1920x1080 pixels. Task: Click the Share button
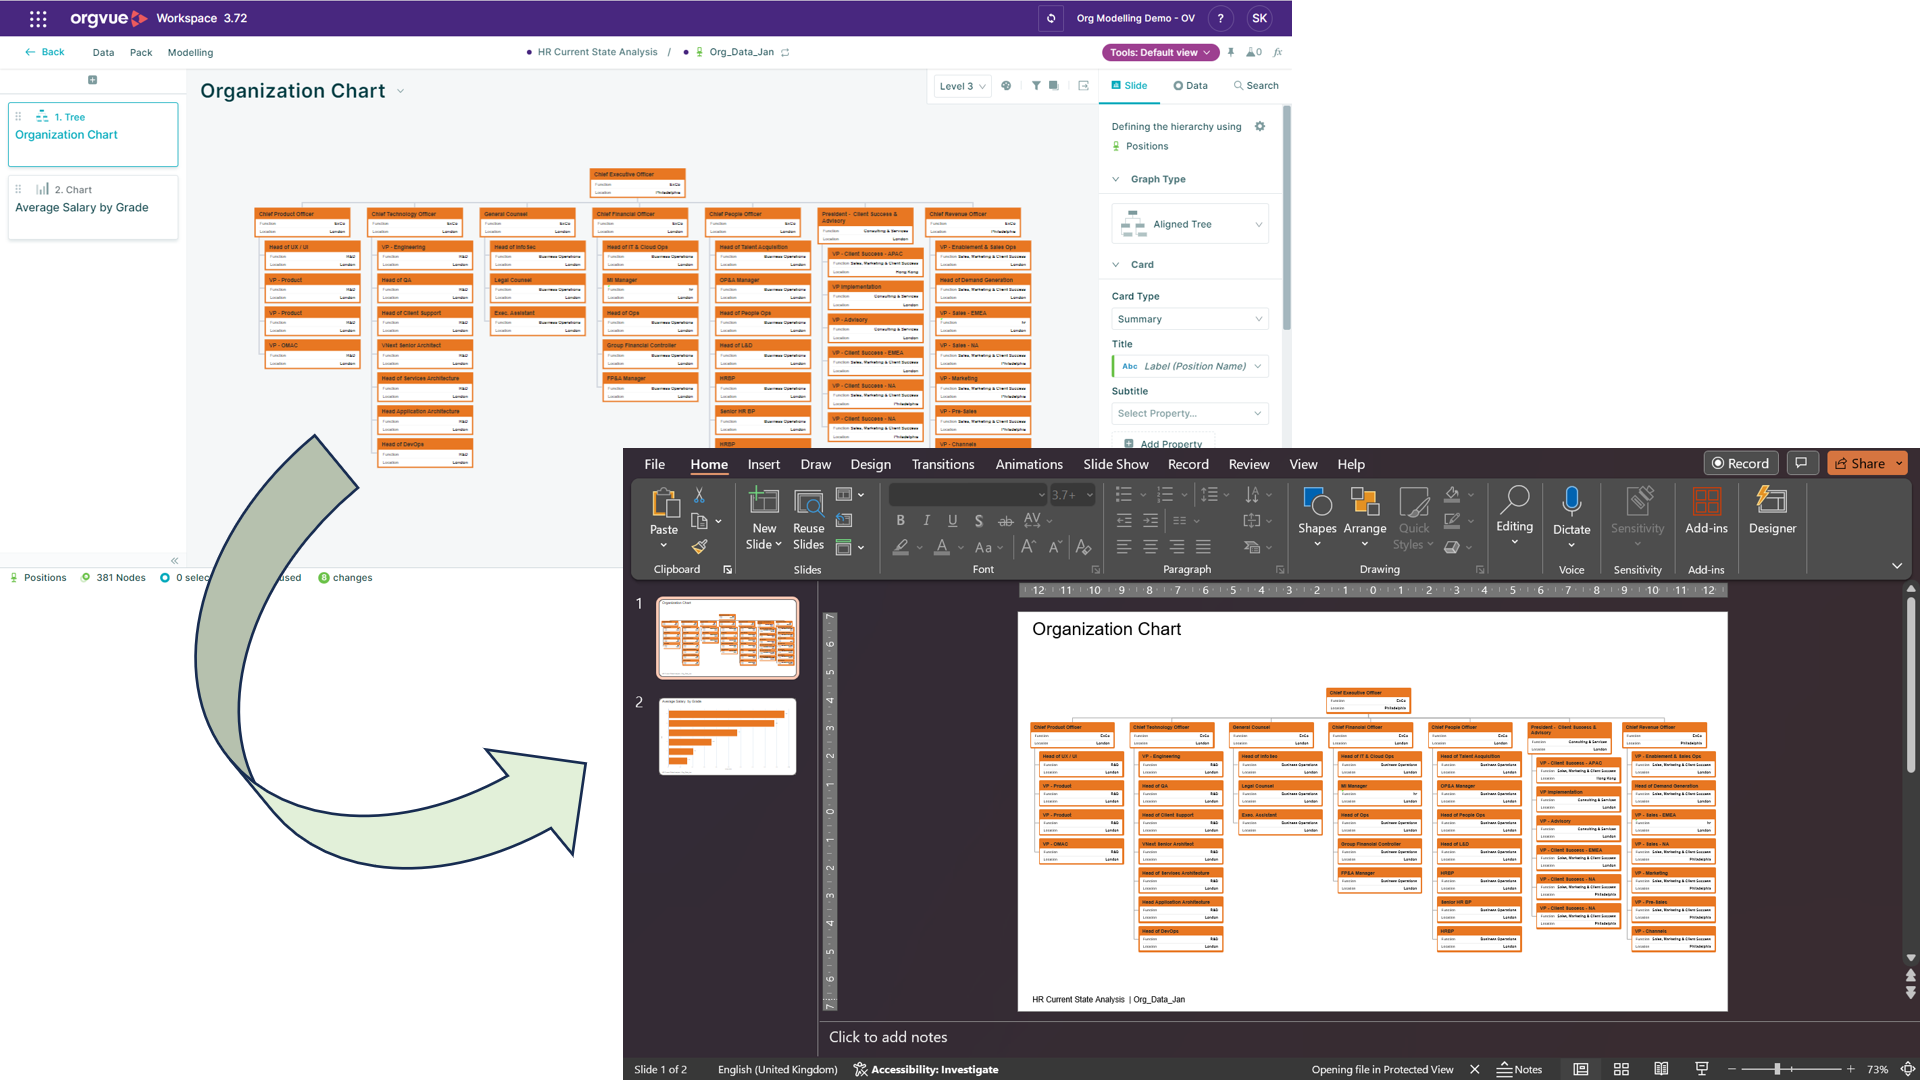(1860, 463)
